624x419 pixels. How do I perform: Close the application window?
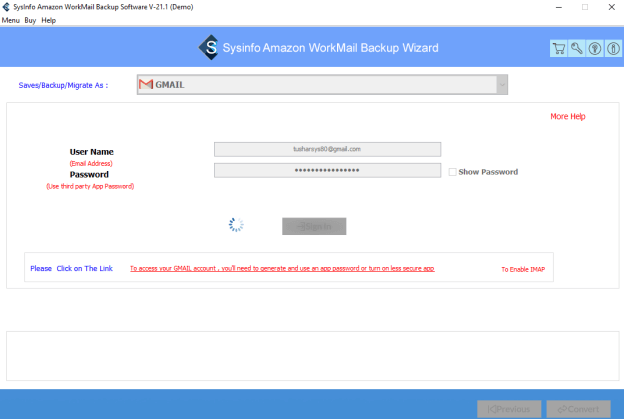click(x=612, y=7)
